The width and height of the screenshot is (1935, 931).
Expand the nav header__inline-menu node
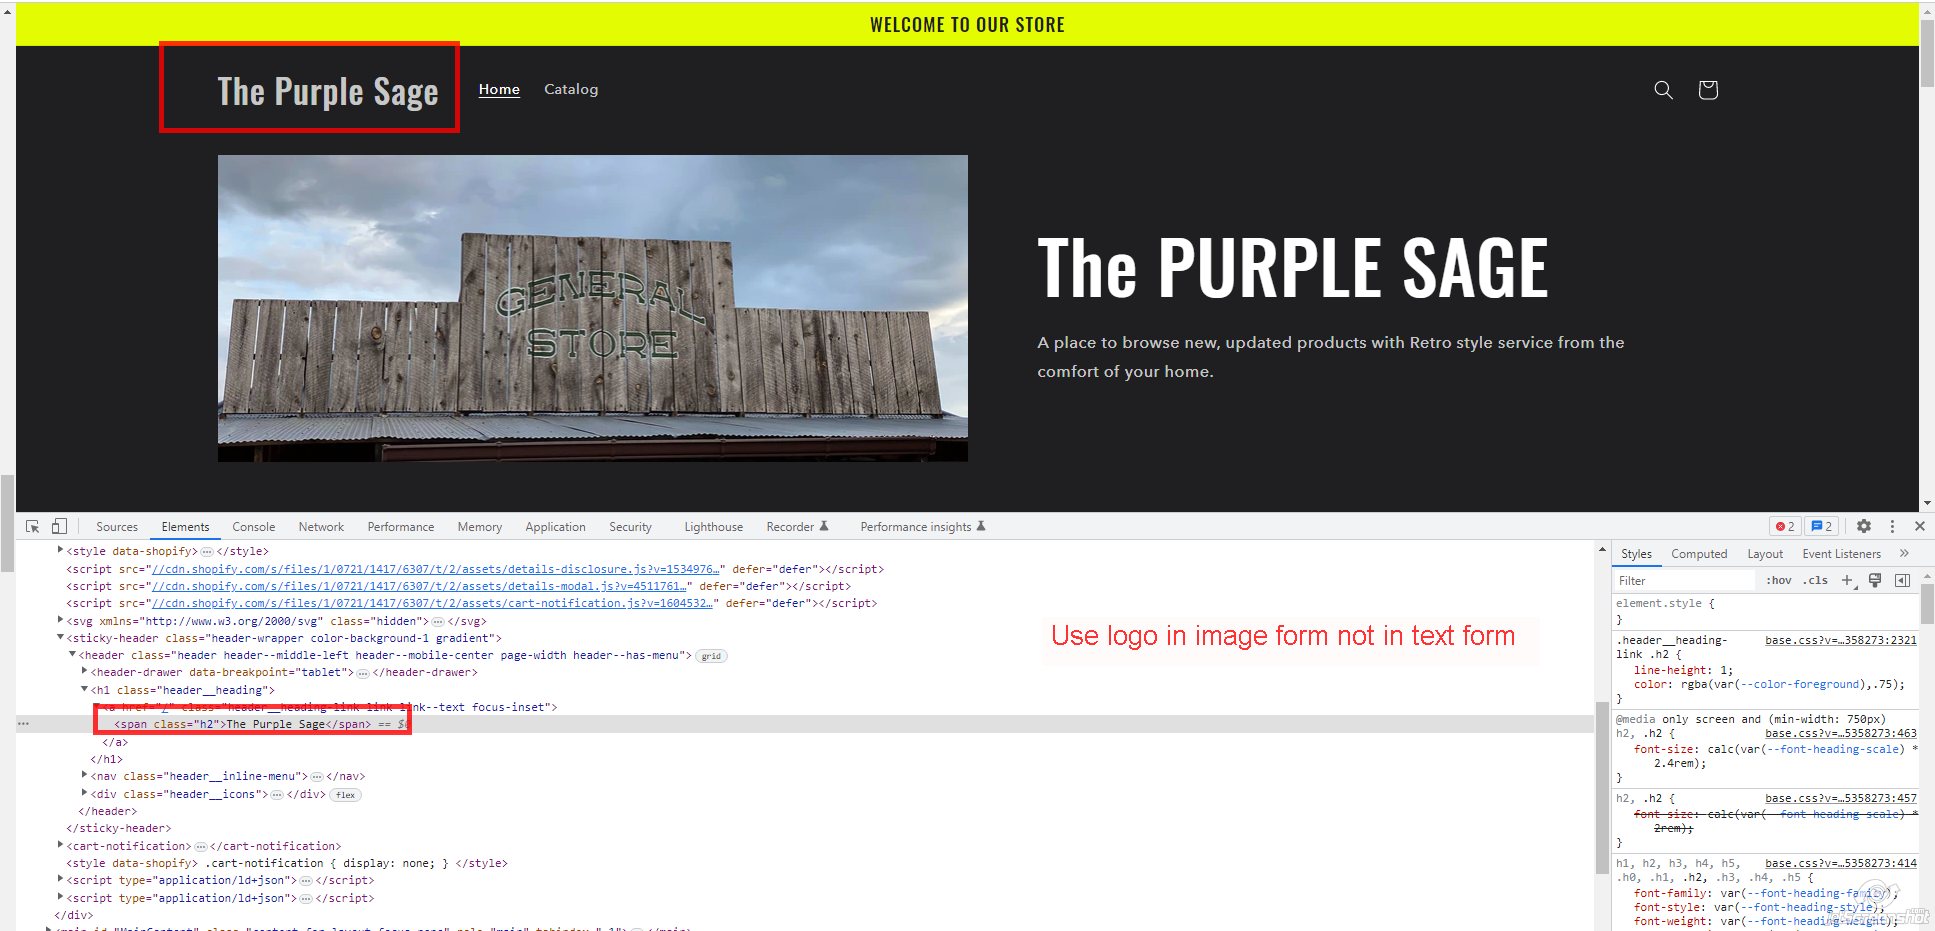tap(84, 775)
